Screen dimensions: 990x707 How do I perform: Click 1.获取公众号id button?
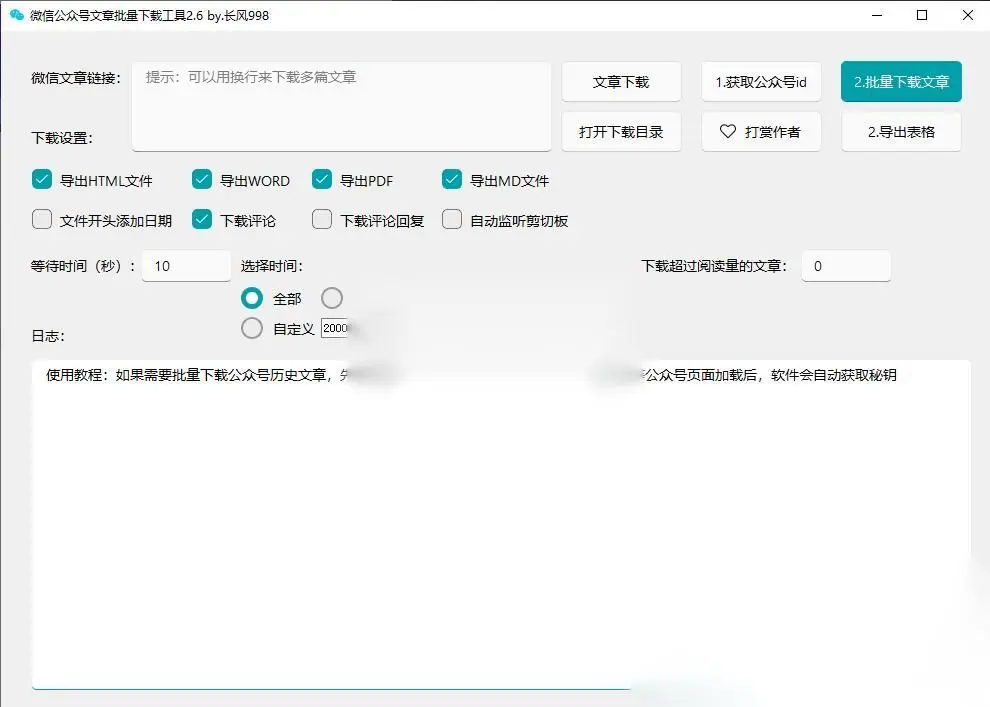click(761, 81)
